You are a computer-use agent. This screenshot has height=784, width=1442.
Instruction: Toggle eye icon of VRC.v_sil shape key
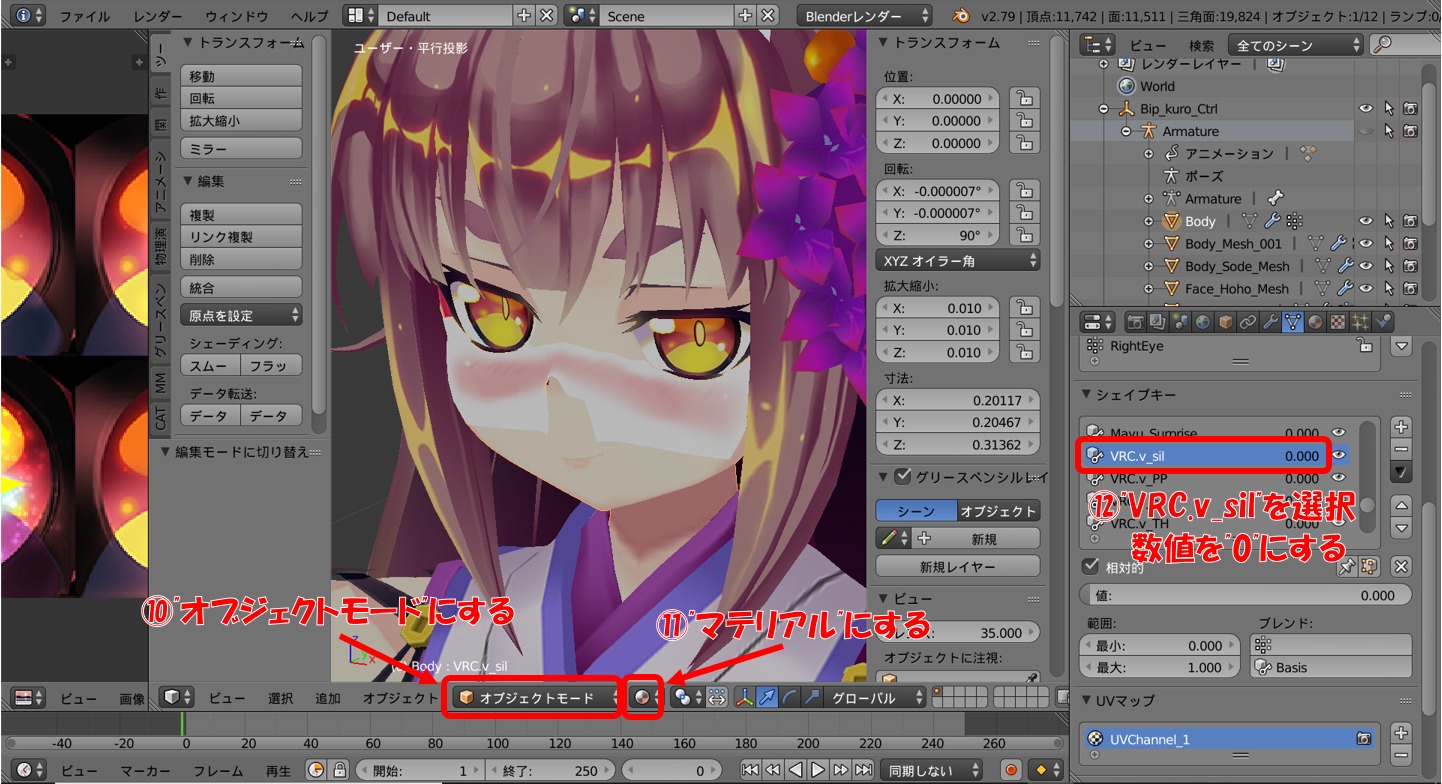1338,455
